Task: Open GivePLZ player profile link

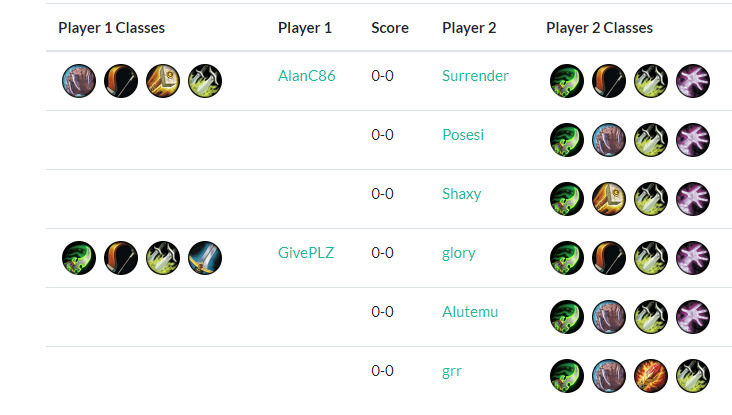Action: coord(305,253)
